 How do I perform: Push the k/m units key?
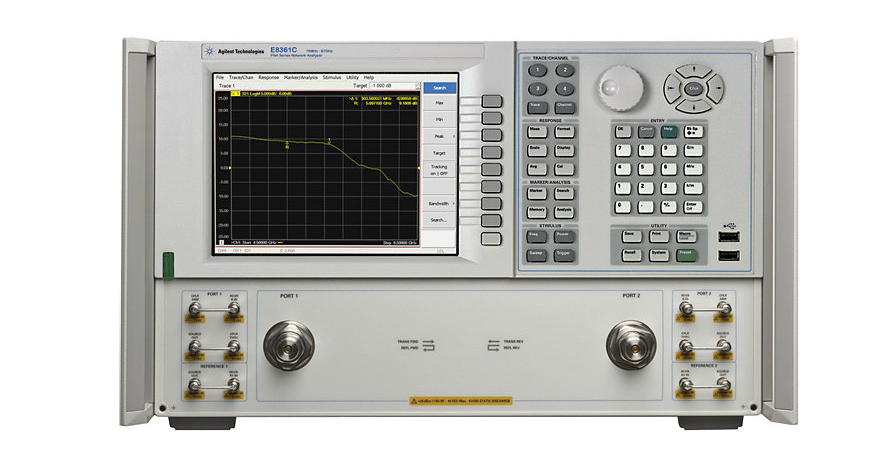coord(693,188)
